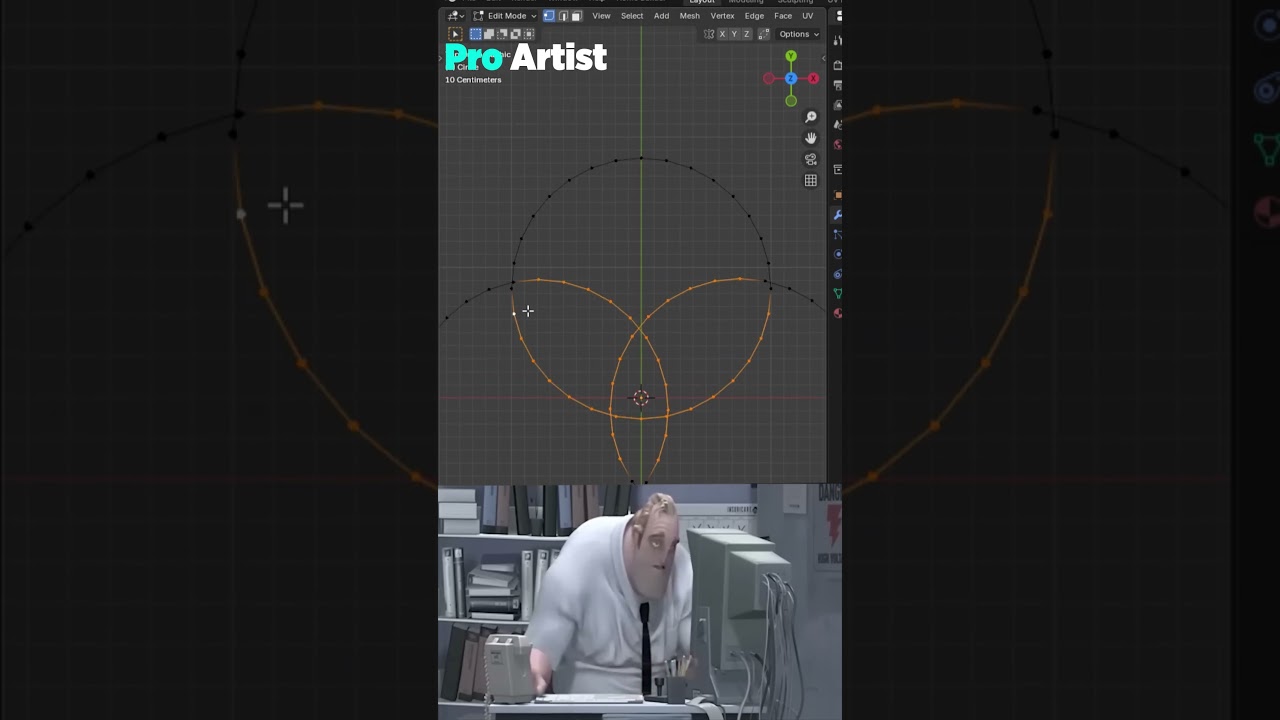This screenshot has width=1280, height=720.
Task: Open the World properties globe tab
Action: [838, 144]
